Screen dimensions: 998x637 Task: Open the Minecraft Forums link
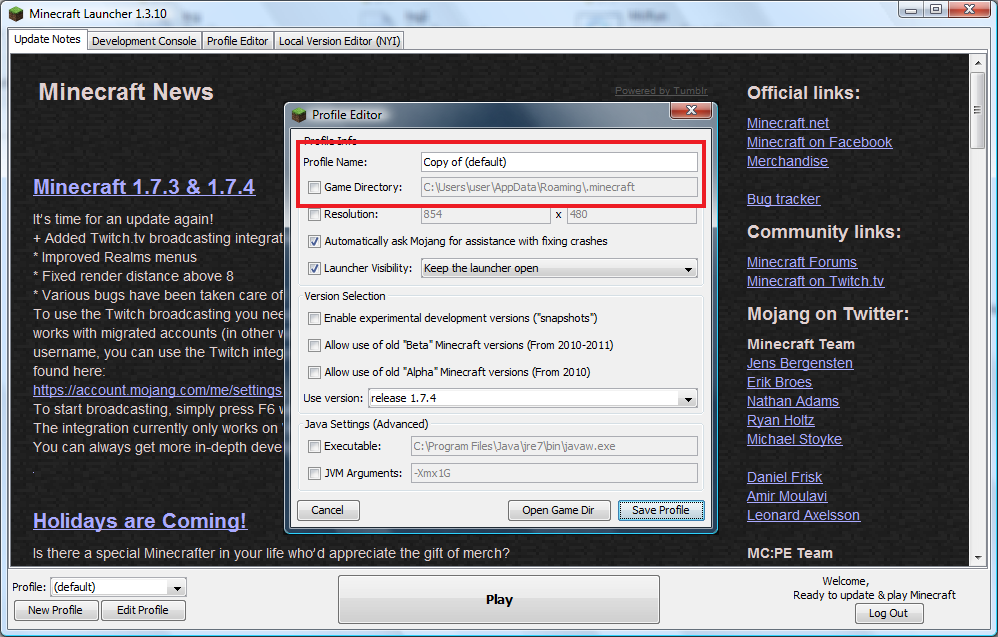[x=802, y=262]
